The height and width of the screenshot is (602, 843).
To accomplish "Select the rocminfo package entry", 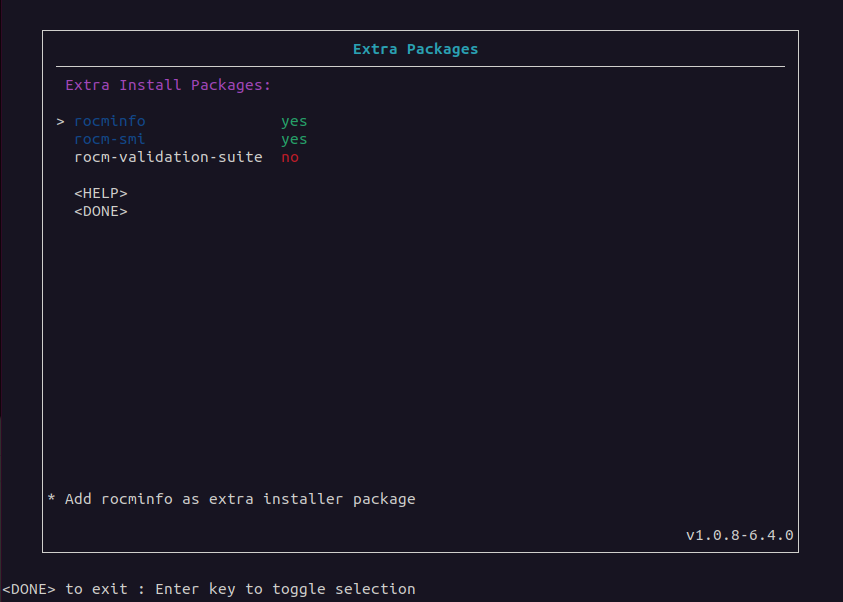I will [109, 121].
